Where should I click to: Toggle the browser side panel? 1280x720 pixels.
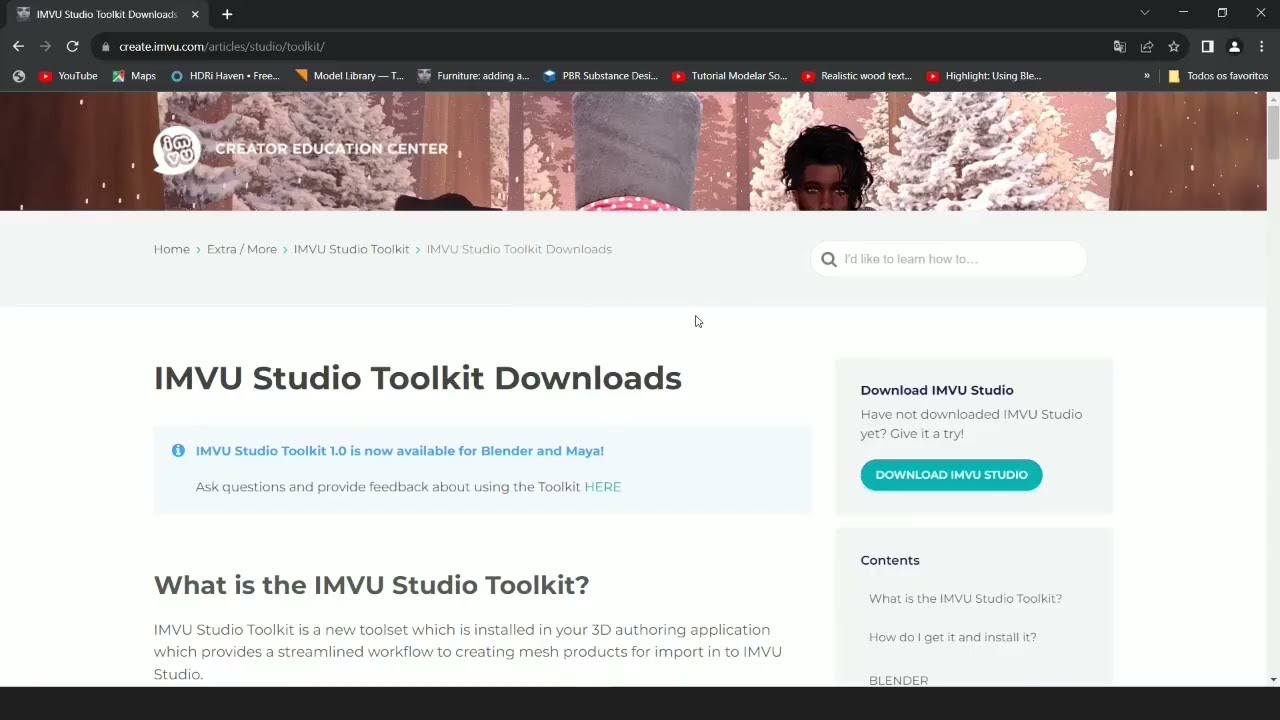pyautogui.click(x=1207, y=46)
